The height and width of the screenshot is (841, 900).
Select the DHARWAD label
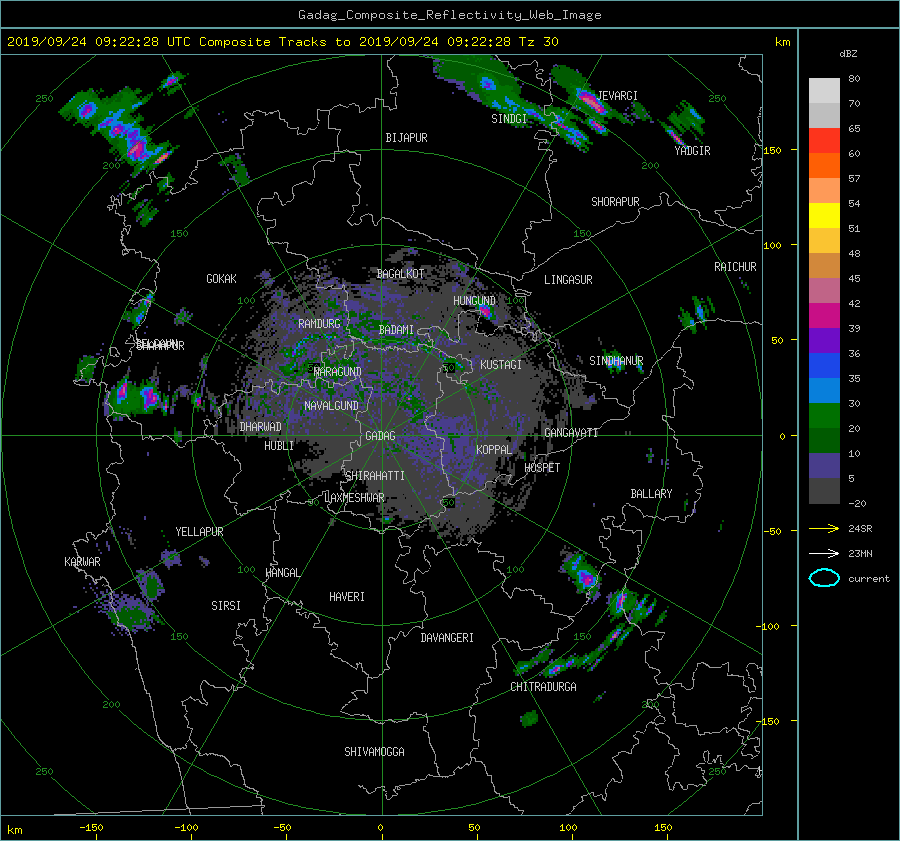click(261, 427)
